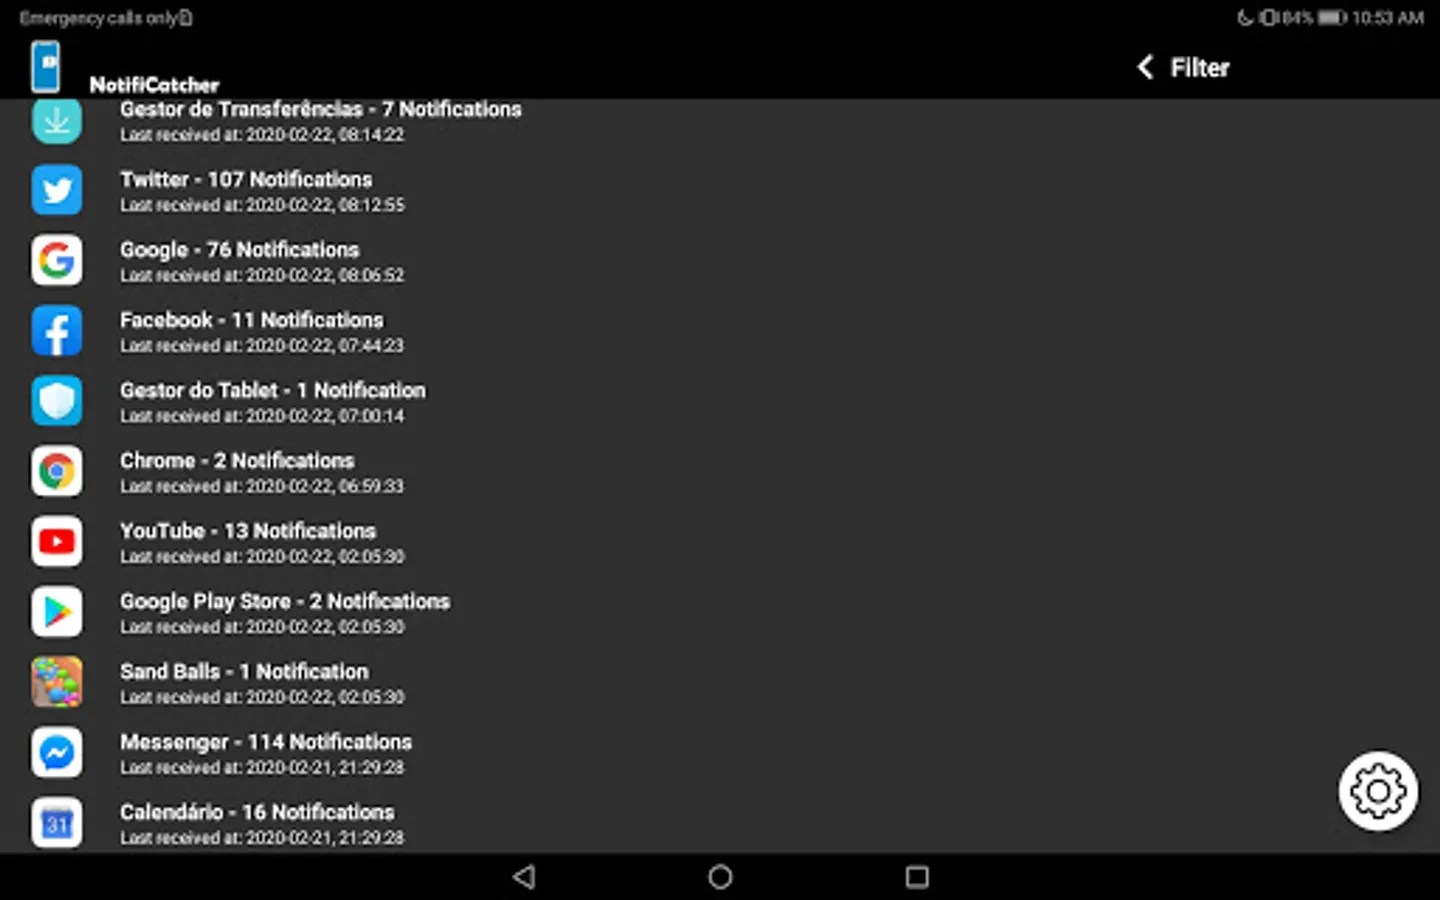Tap the Android home navigation button

720,877
